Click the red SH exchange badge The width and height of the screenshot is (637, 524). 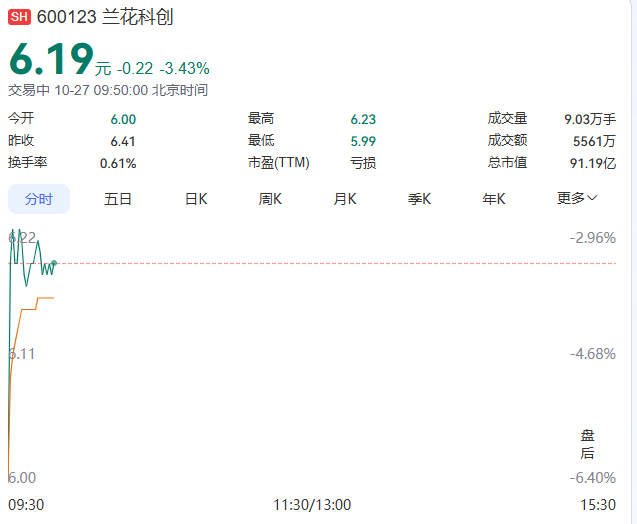click(19, 17)
